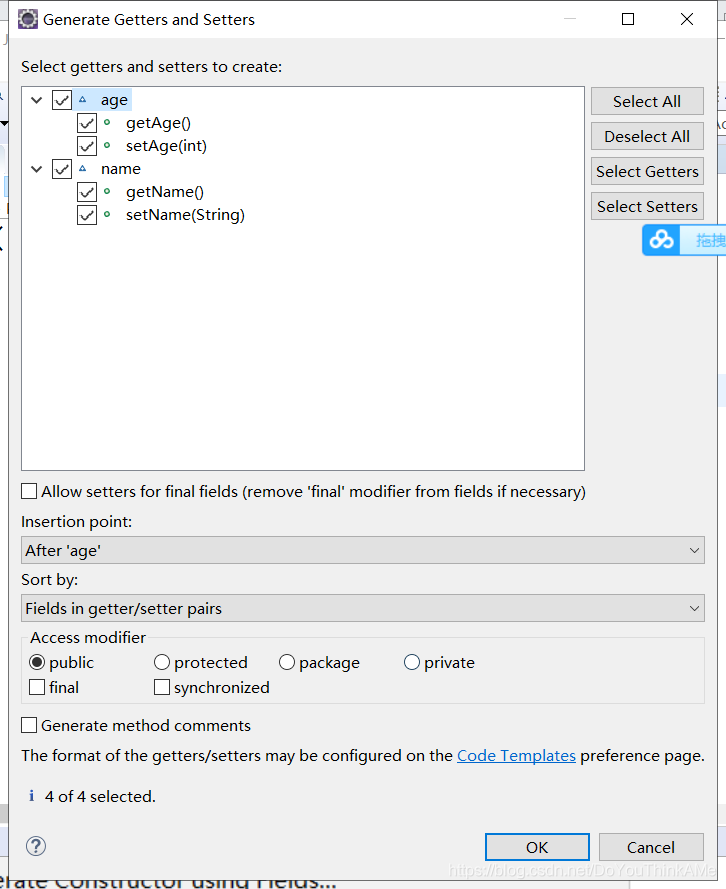Viewport: 726px width, 889px height.
Task: Select the private access modifier
Action: tap(411, 662)
